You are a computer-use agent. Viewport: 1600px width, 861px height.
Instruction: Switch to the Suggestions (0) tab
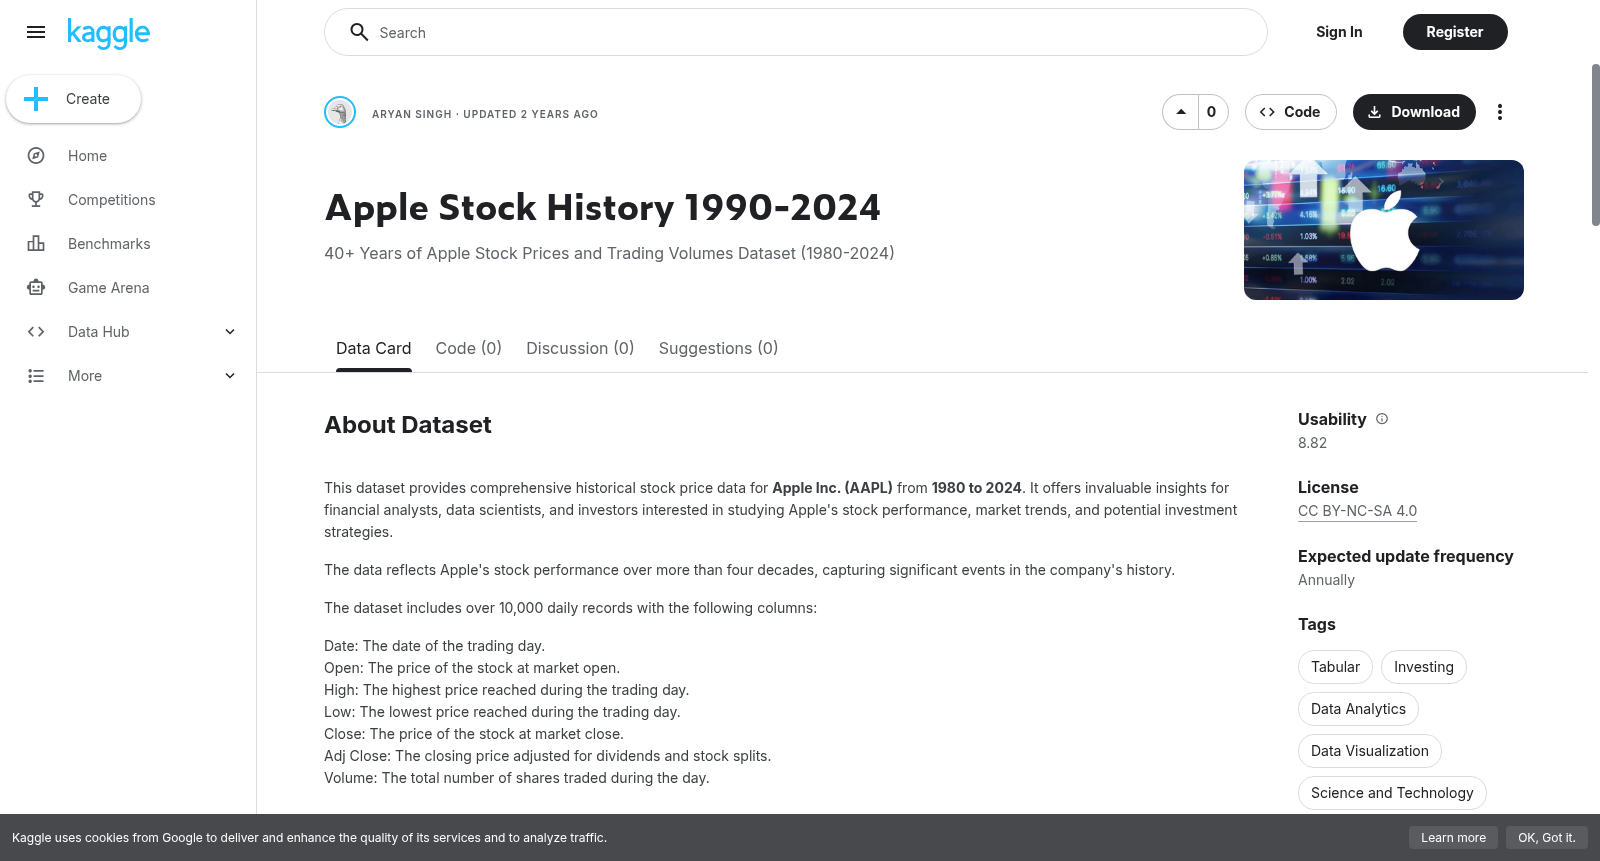tap(718, 348)
